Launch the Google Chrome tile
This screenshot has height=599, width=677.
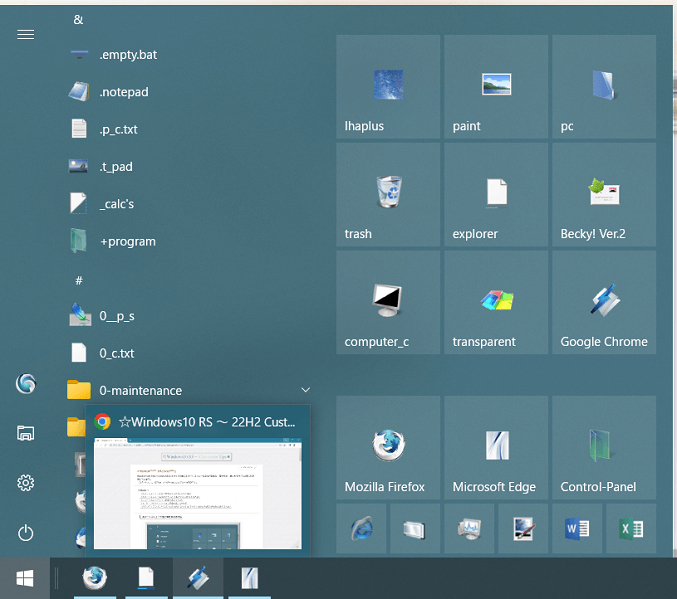coord(604,303)
